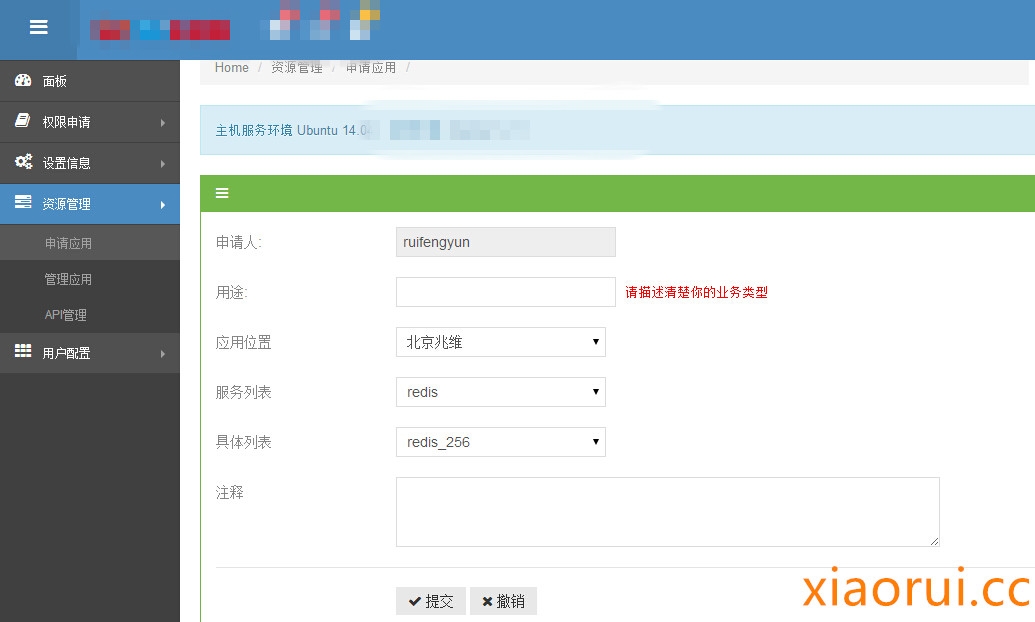Click the server icon beside 资源管理
The height and width of the screenshot is (622, 1035).
(23, 203)
